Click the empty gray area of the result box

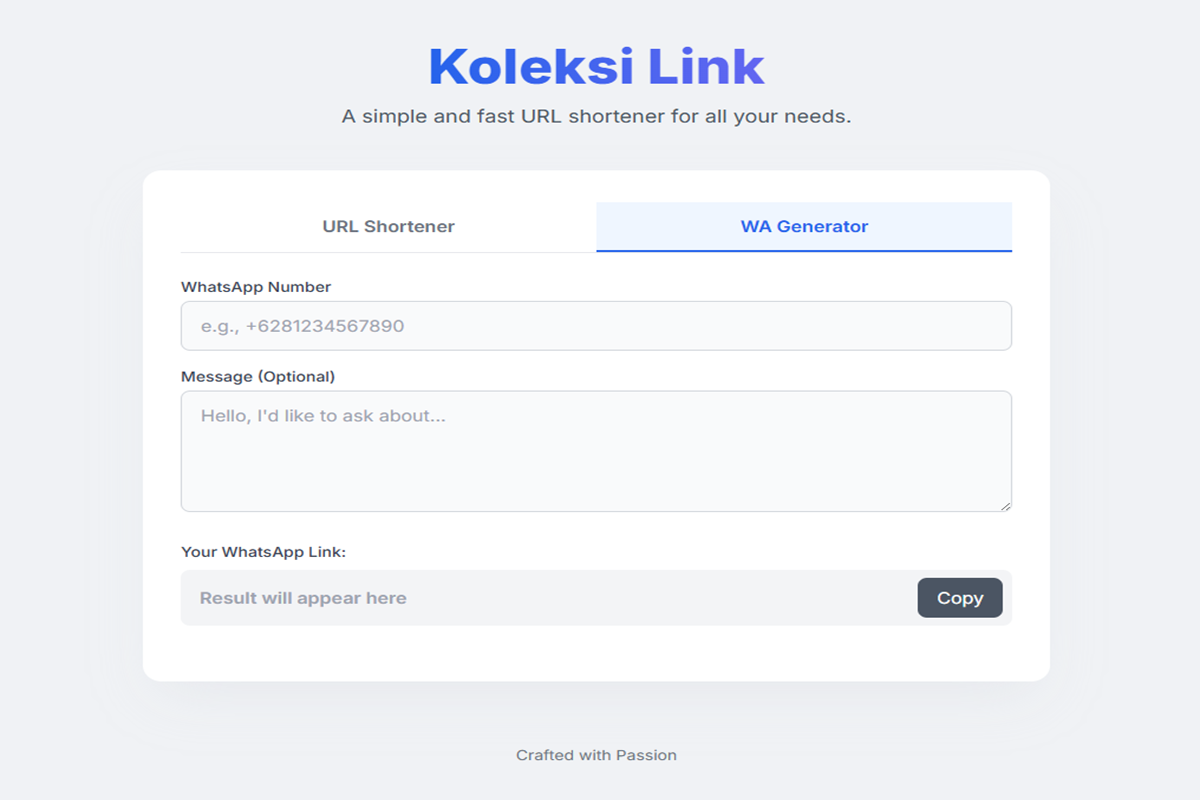pos(660,598)
